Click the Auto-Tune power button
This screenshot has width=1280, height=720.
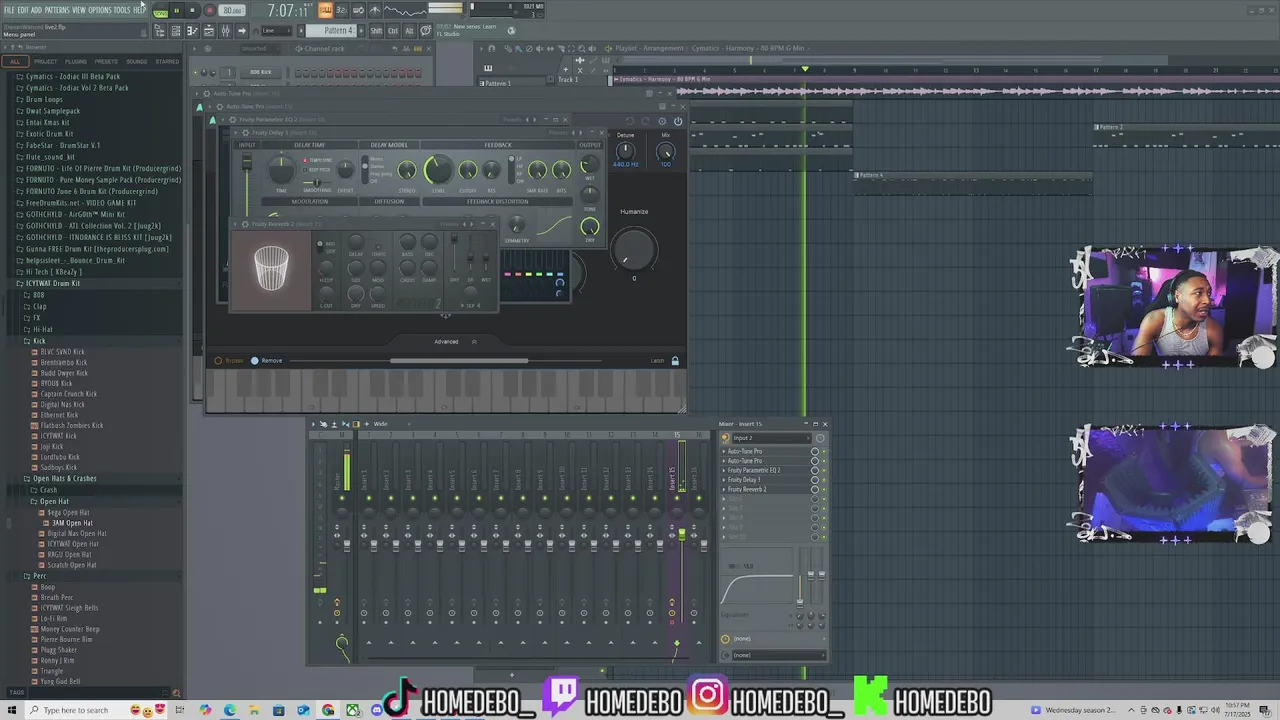click(x=678, y=121)
